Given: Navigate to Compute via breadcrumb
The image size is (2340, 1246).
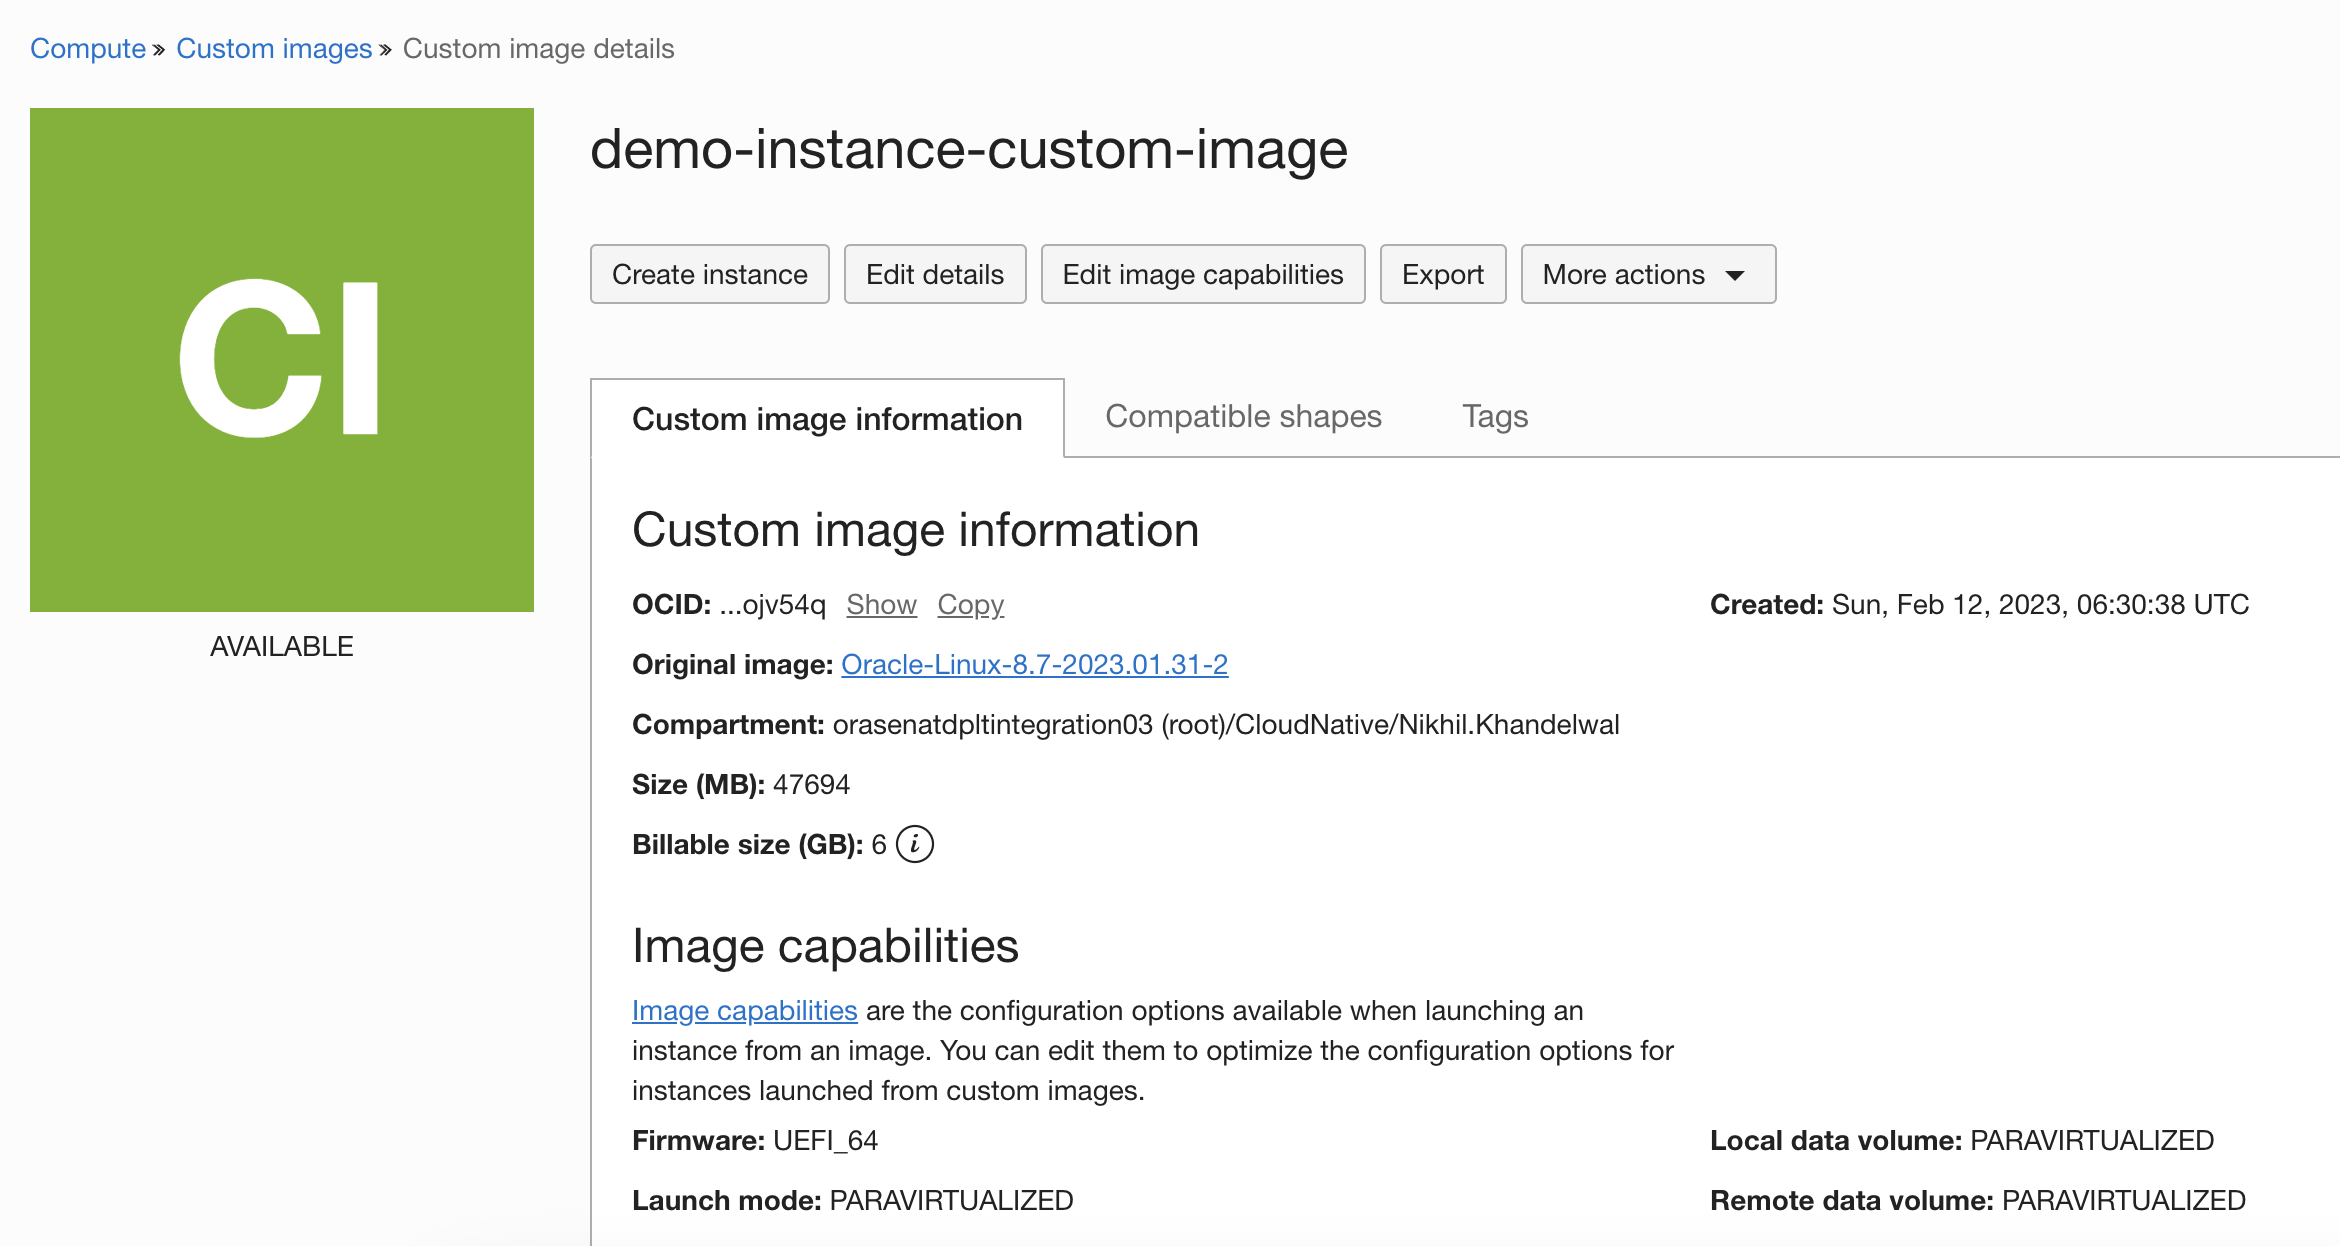Looking at the screenshot, I should pyautogui.click(x=87, y=47).
